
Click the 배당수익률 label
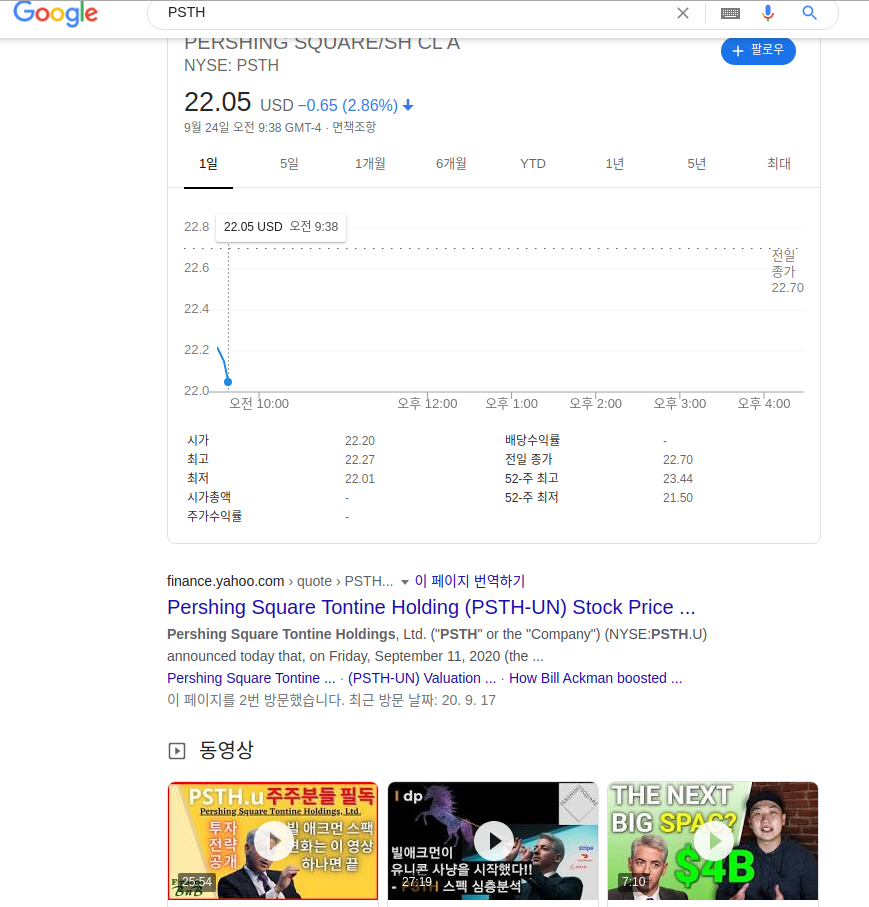coord(532,440)
